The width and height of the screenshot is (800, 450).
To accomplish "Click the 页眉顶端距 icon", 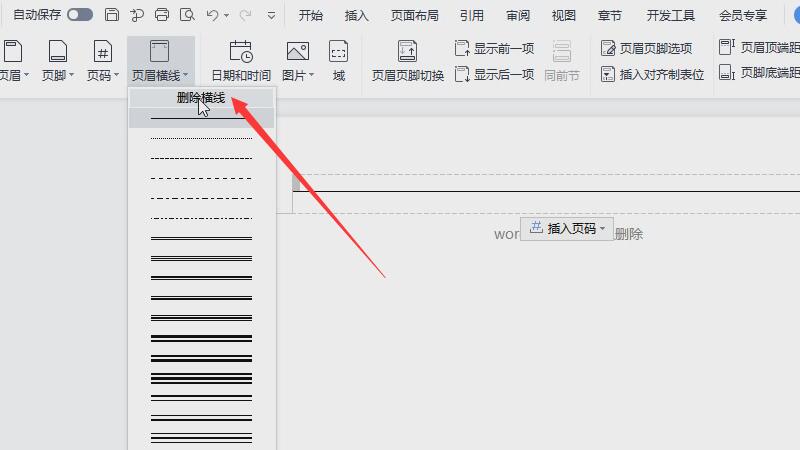I will (x=727, y=47).
